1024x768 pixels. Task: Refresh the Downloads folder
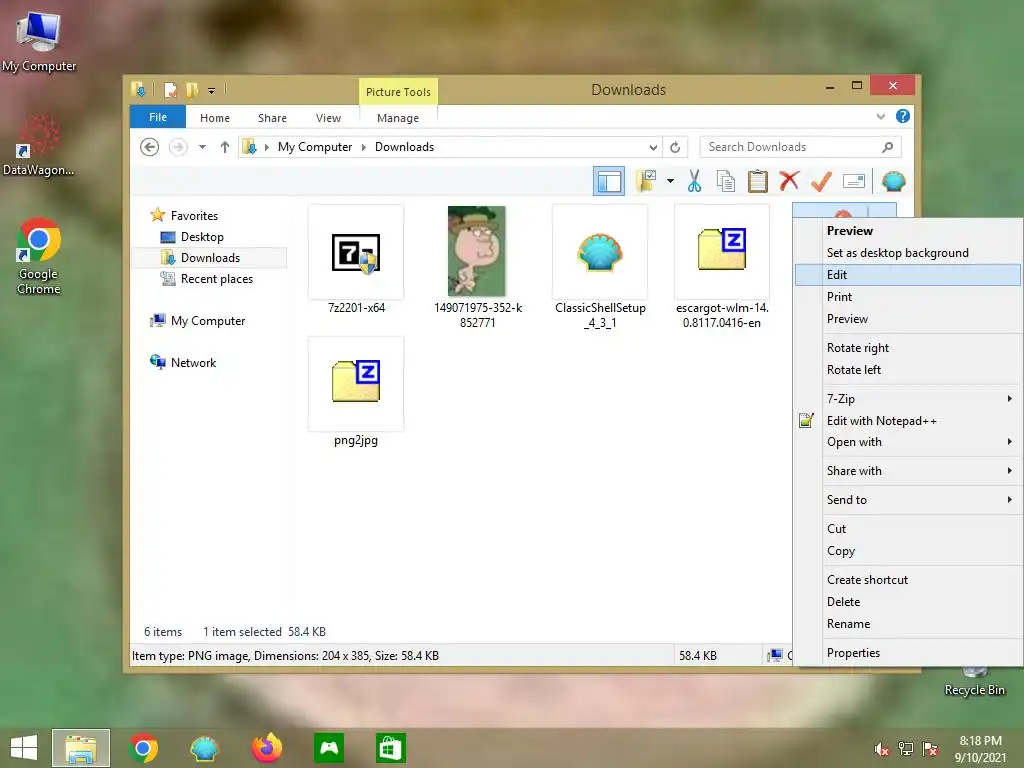tap(675, 147)
